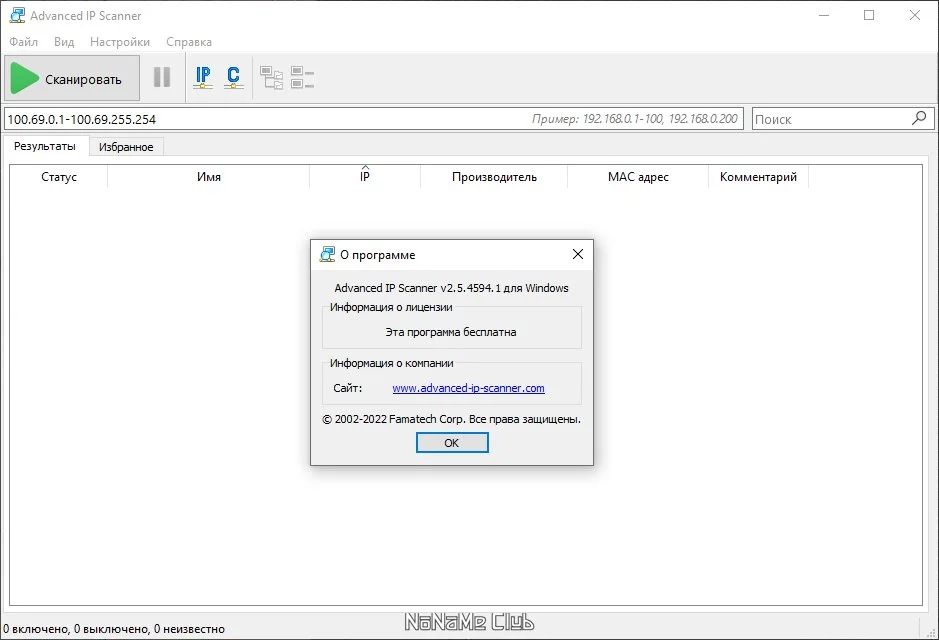Viewport: 939px width, 640px height.
Task: Click the О программе dialog title icon
Action: [x=327, y=254]
